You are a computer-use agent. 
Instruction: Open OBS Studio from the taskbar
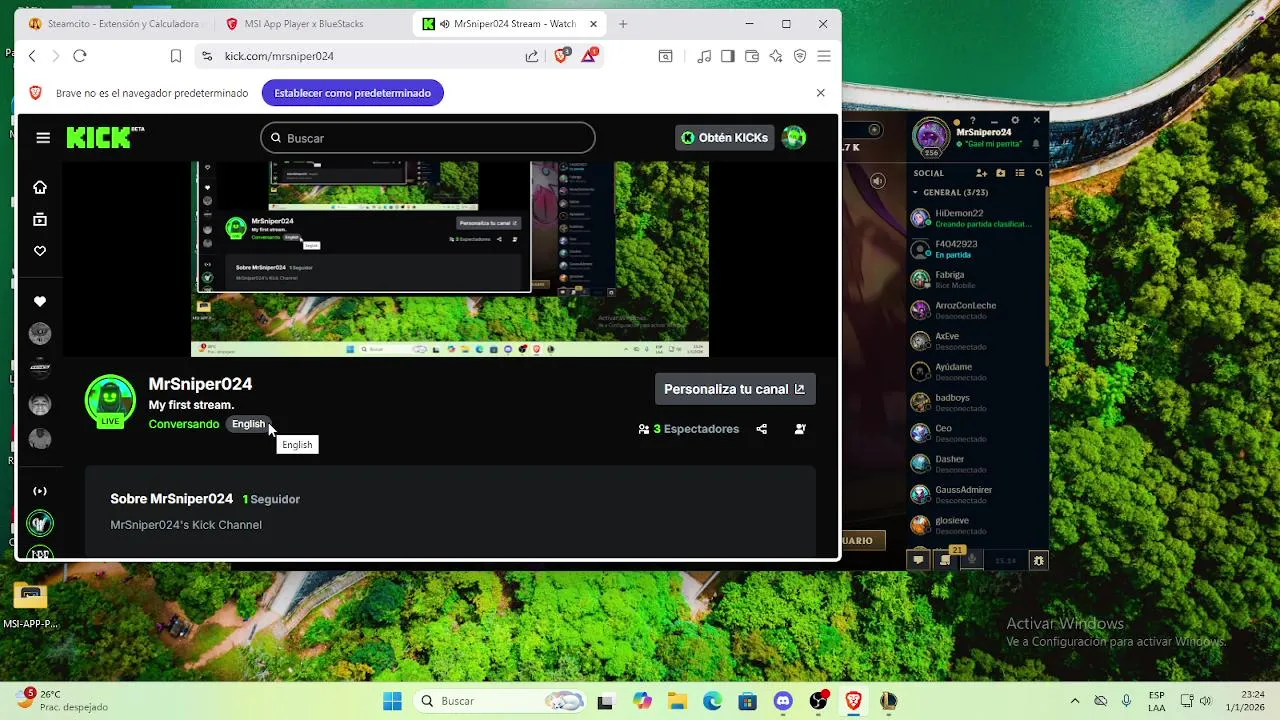coord(818,701)
